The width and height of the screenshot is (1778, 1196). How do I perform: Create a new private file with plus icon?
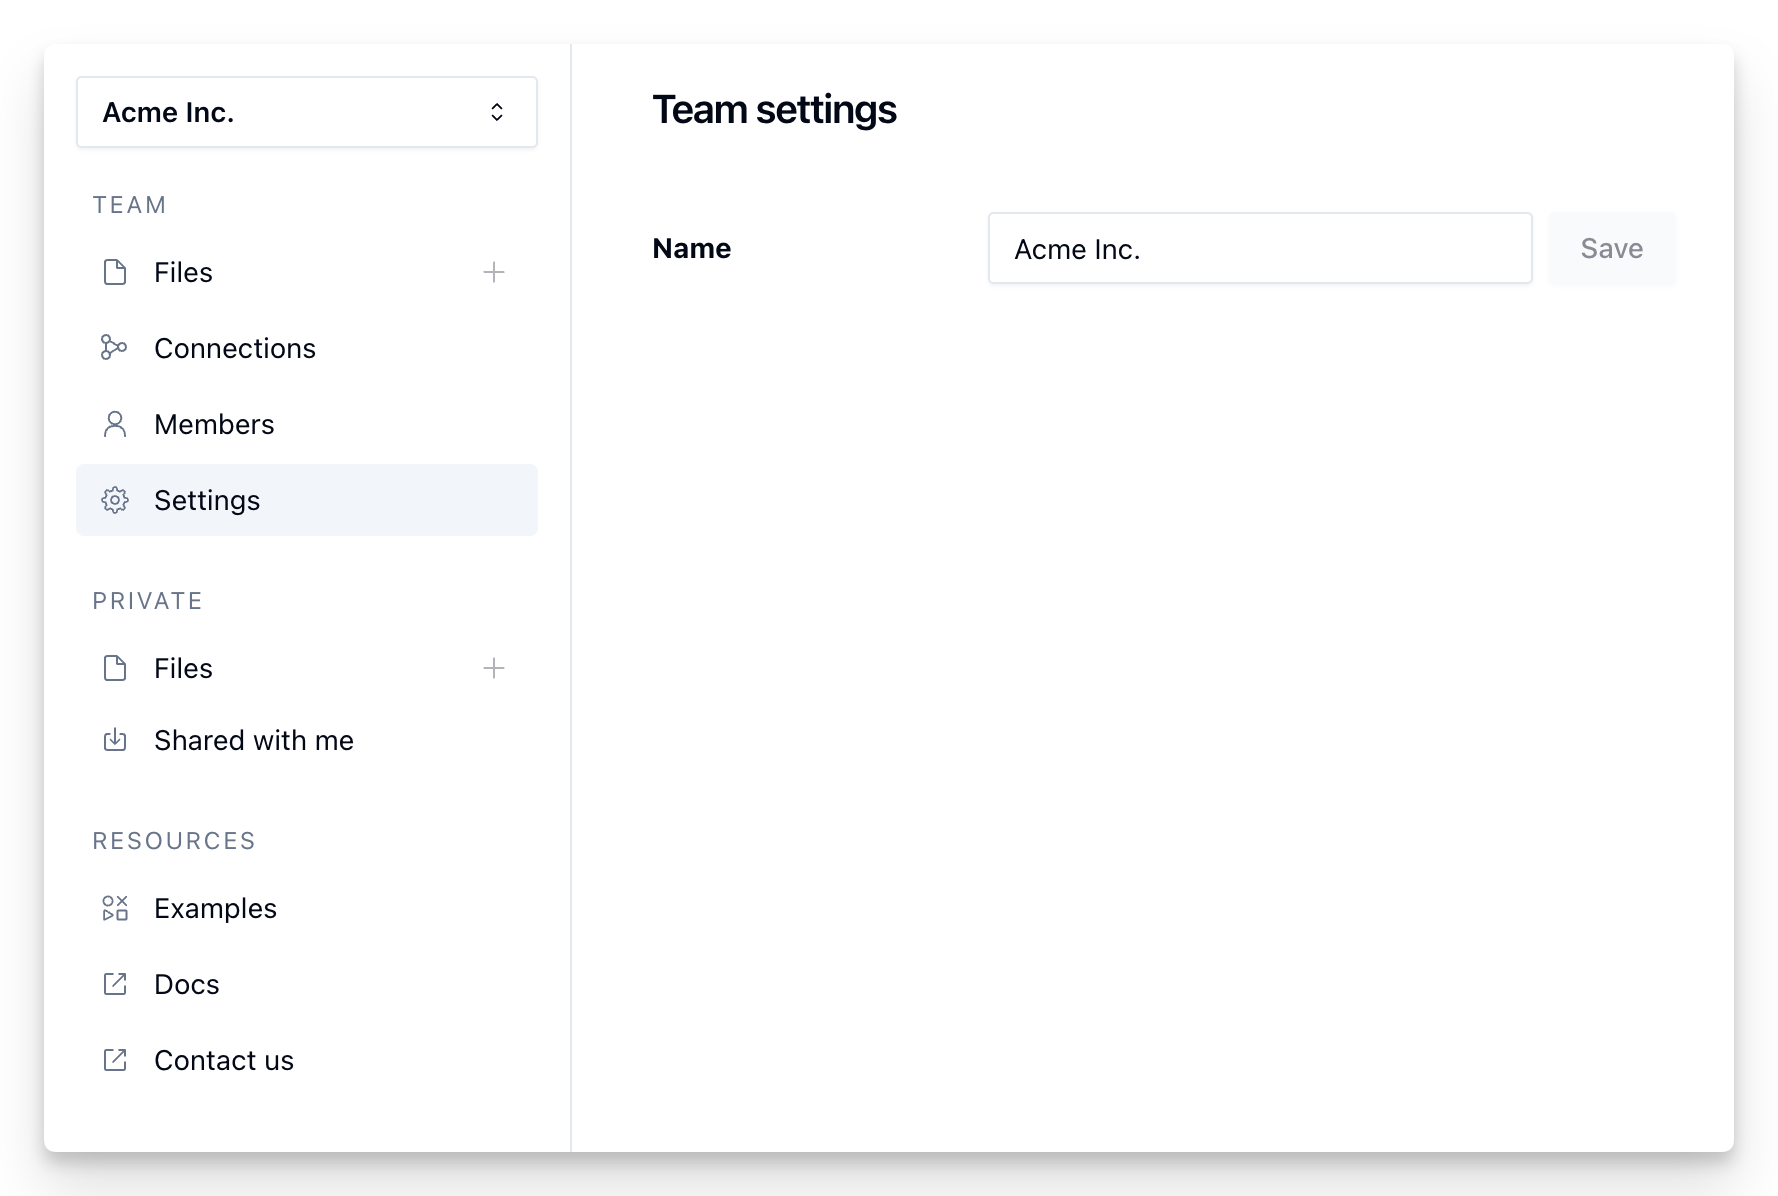click(x=494, y=668)
